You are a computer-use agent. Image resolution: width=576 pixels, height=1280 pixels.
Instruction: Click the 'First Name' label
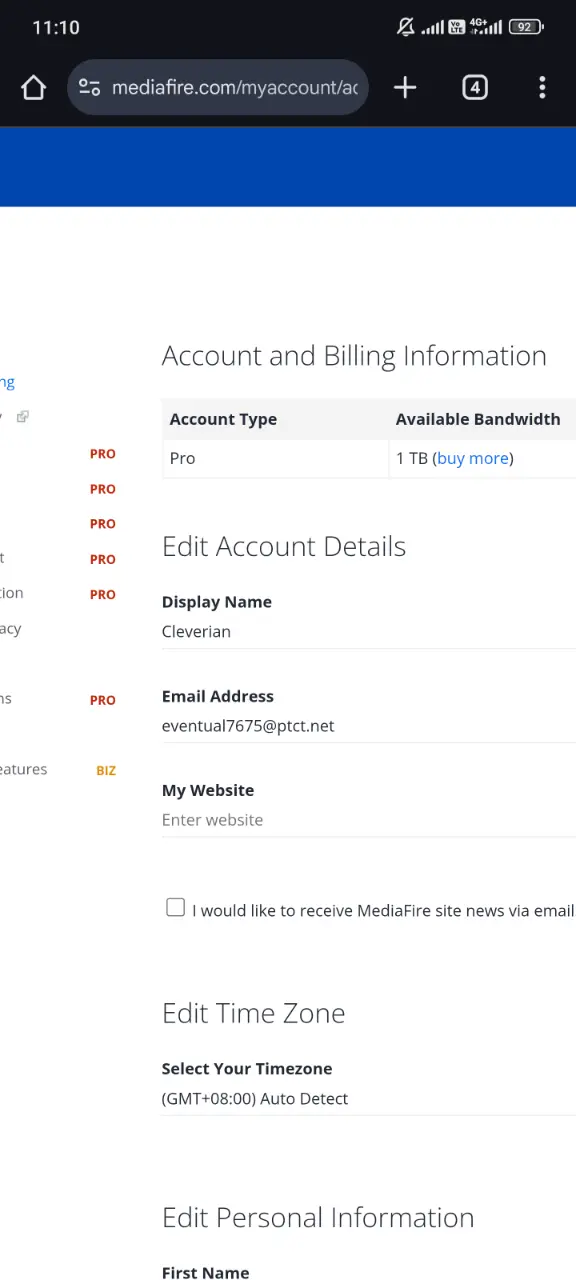[x=206, y=1272]
